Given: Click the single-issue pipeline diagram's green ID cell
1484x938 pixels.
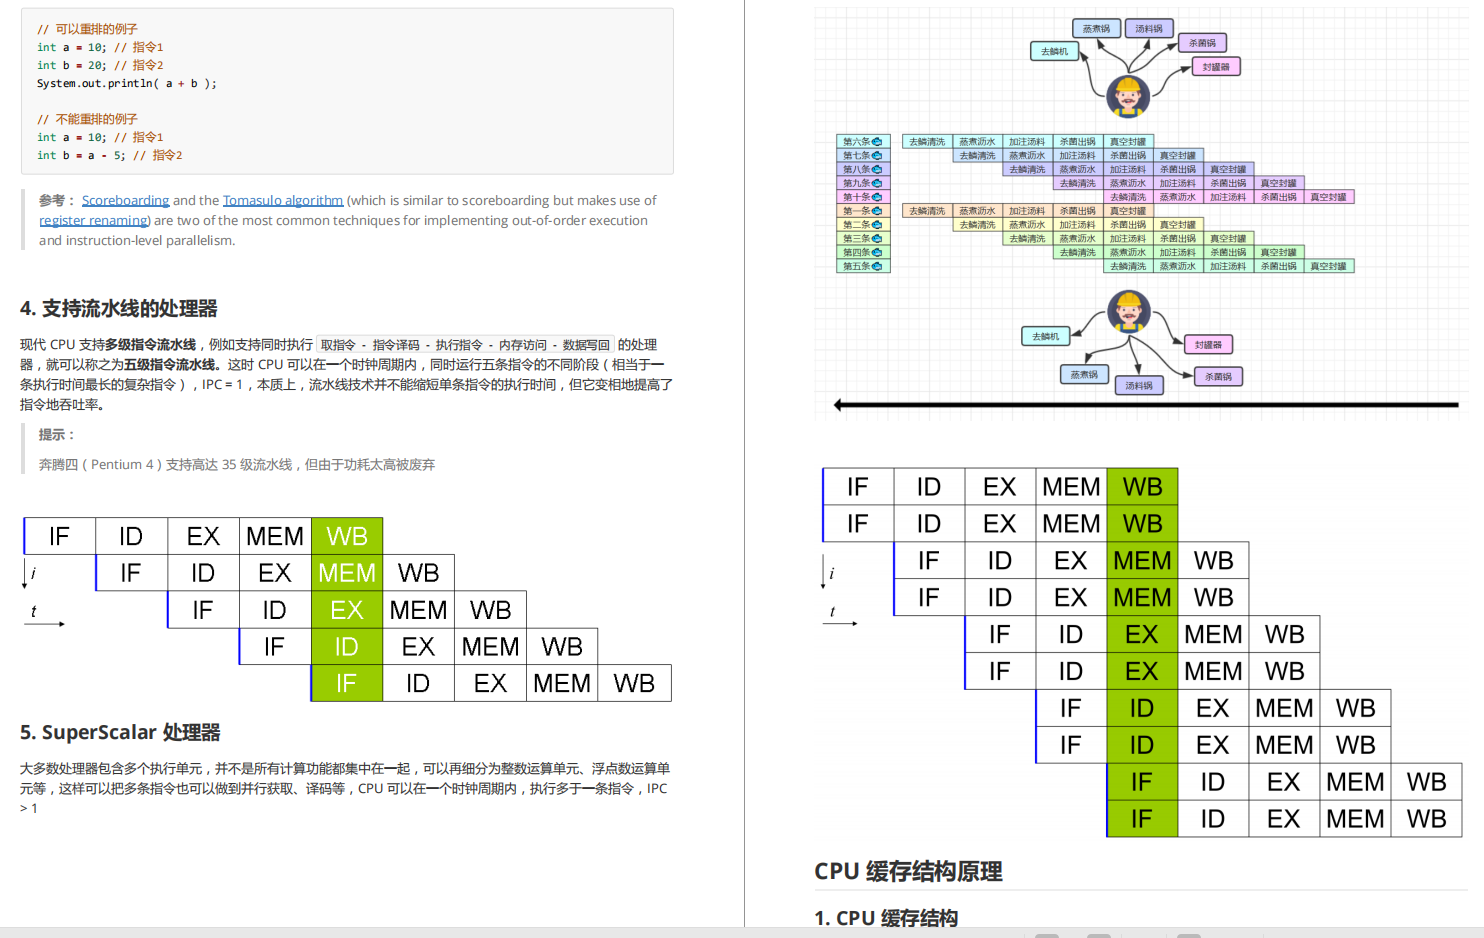Looking at the screenshot, I should coord(347,647).
